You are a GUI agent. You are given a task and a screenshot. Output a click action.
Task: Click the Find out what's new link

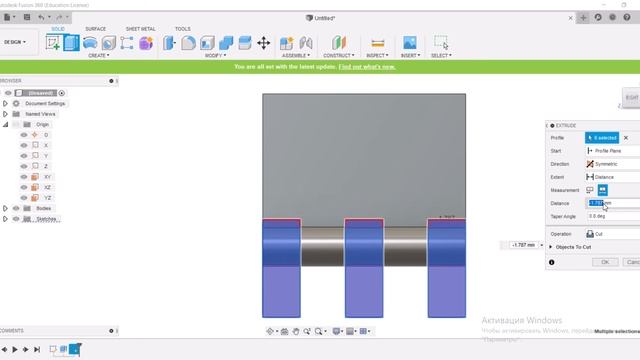pos(367,67)
